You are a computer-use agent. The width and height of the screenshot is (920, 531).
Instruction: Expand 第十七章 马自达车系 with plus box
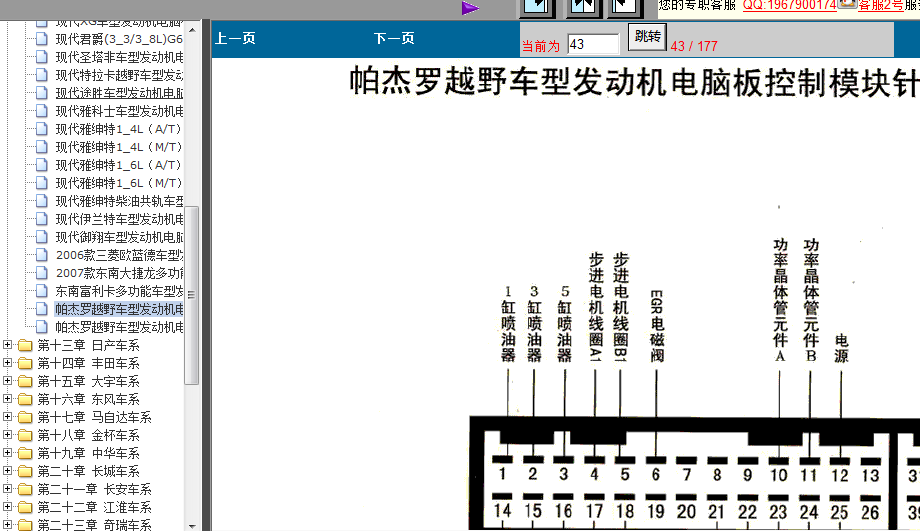[x=7, y=417]
